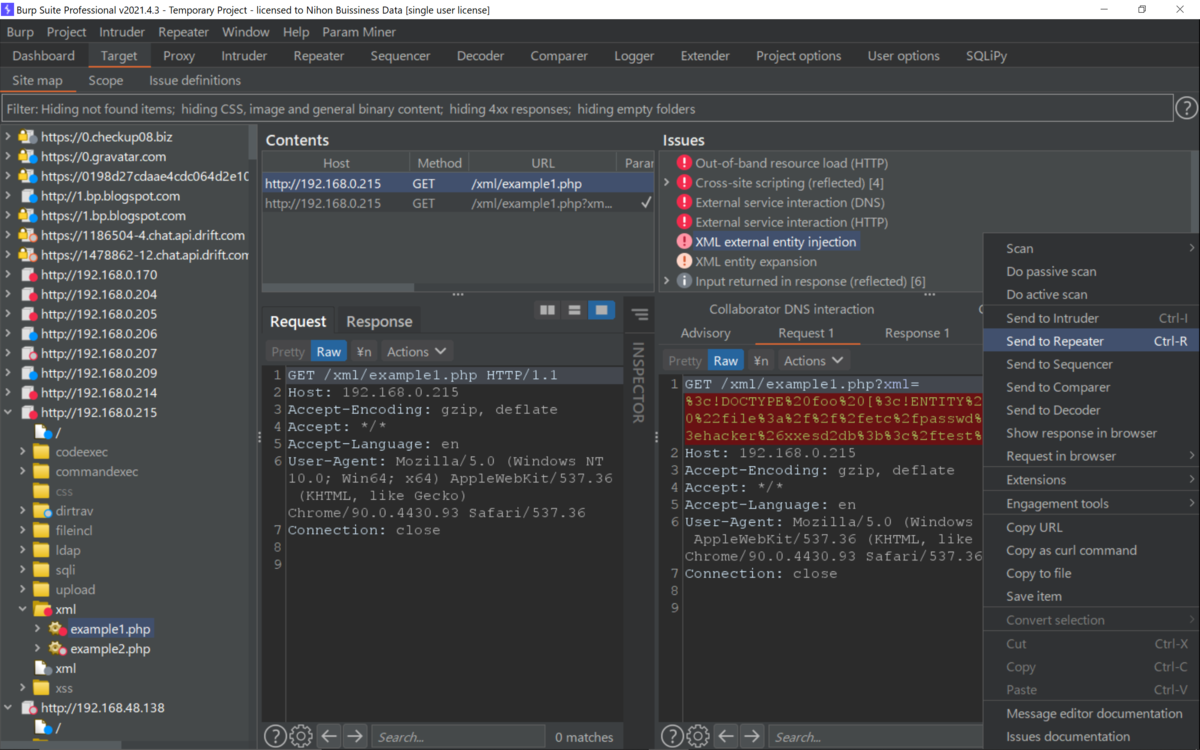The width and height of the screenshot is (1200, 750).
Task: Click file icon for xml leaf item
Action: (x=42, y=668)
